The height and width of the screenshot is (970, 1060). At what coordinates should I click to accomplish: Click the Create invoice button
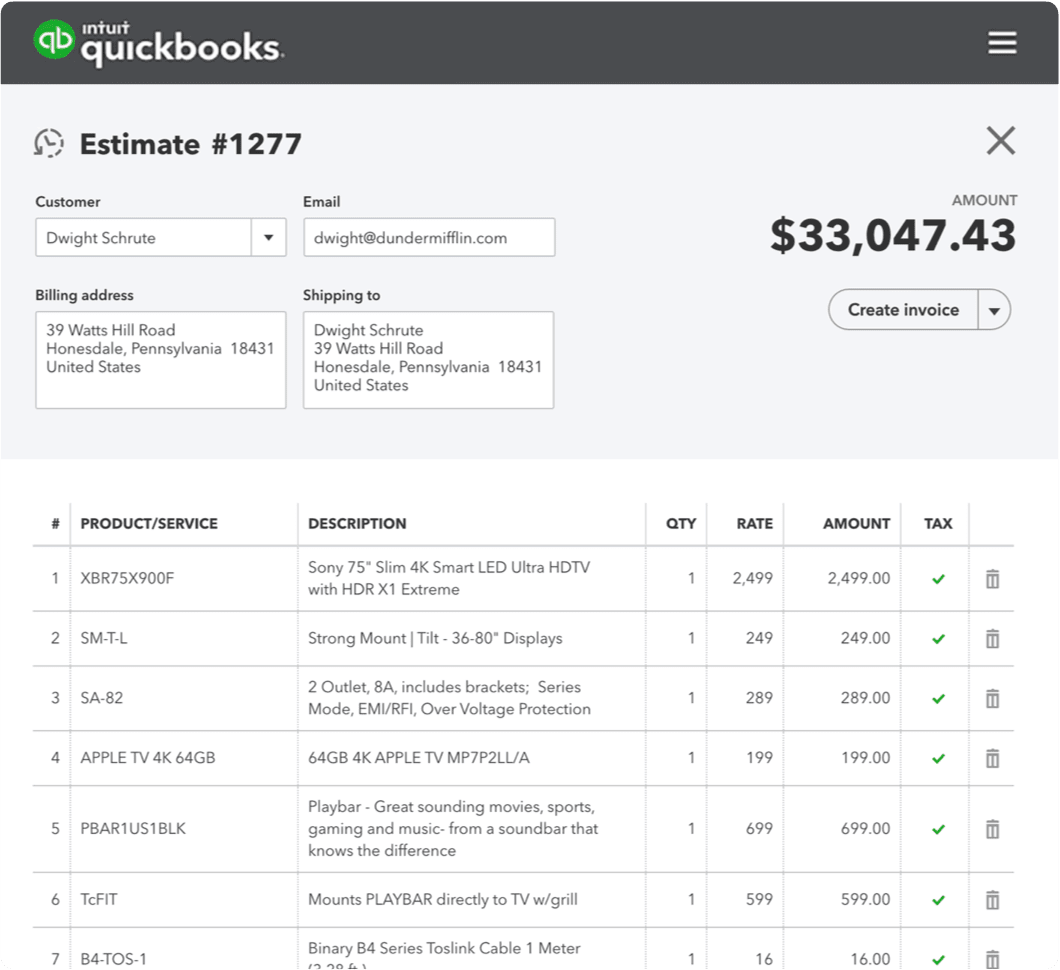903,310
